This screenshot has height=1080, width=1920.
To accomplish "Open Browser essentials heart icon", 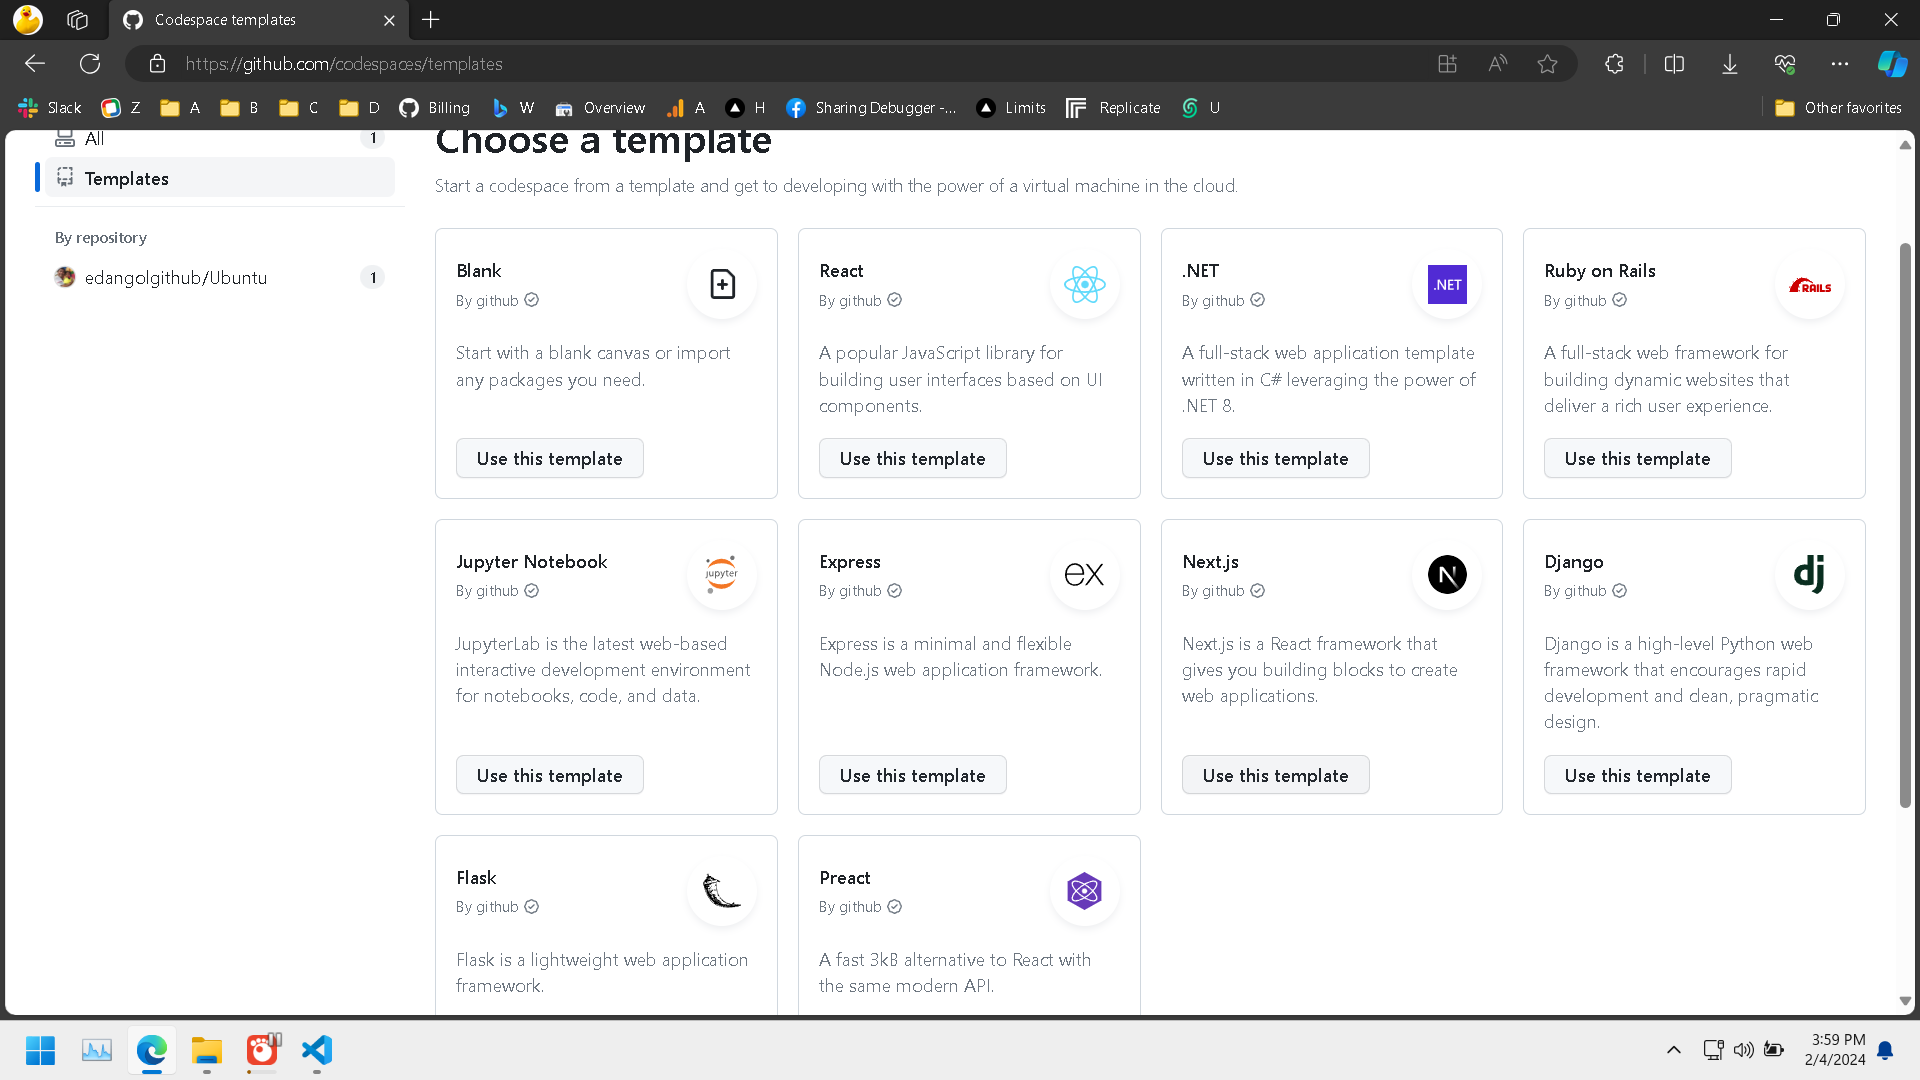I will click(x=1785, y=64).
